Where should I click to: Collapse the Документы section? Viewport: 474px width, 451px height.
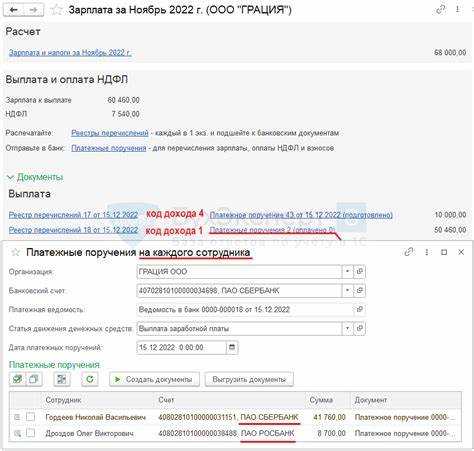[x=36, y=177]
